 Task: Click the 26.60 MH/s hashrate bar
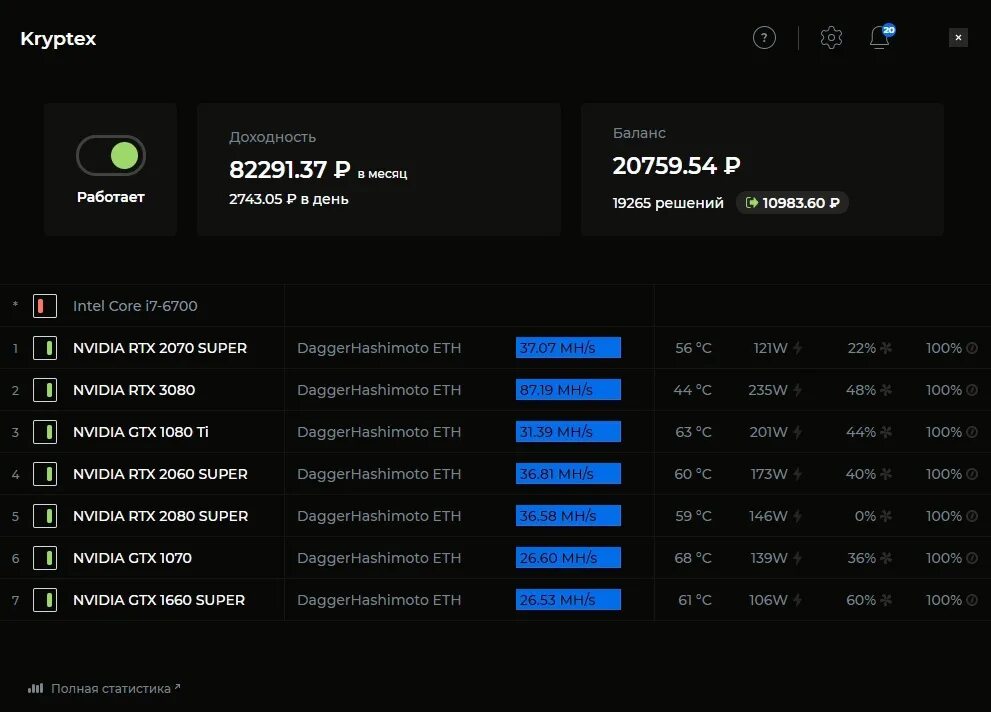click(x=568, y=558)
